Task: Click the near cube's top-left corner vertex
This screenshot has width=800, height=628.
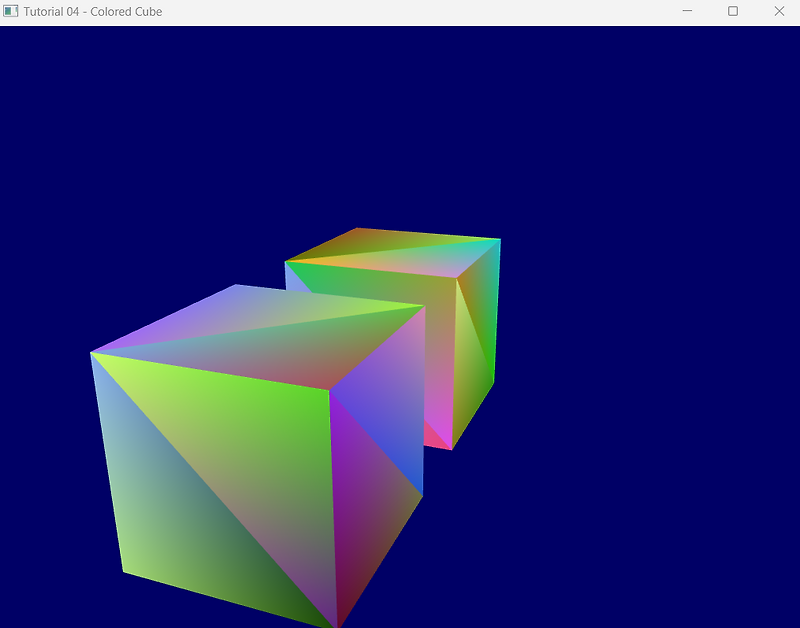Action: (x=91, y=353)
